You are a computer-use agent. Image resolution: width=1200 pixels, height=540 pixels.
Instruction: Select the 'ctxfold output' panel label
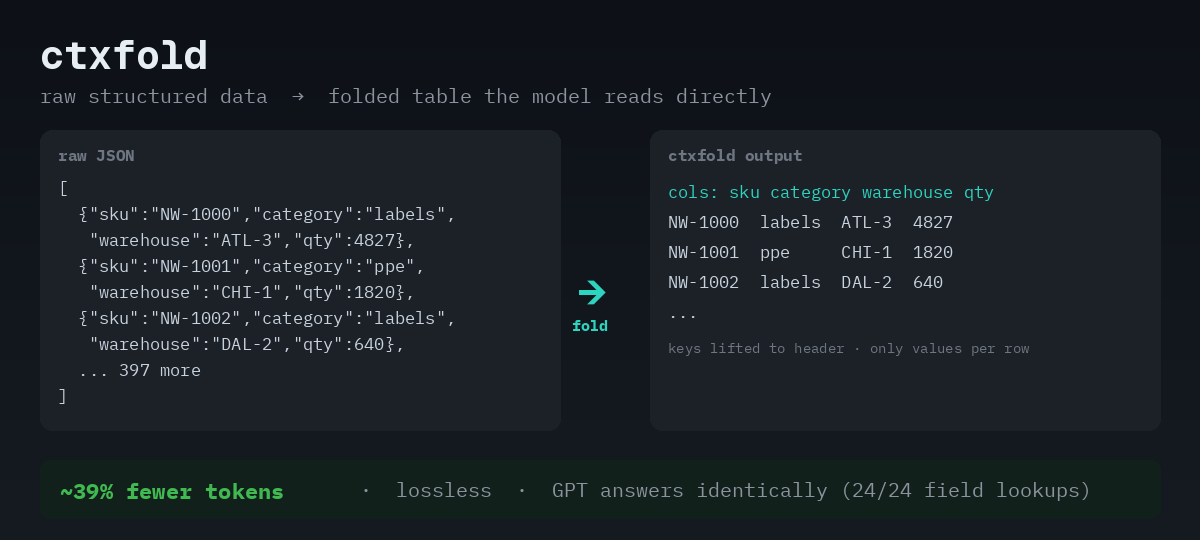point(735,156)
